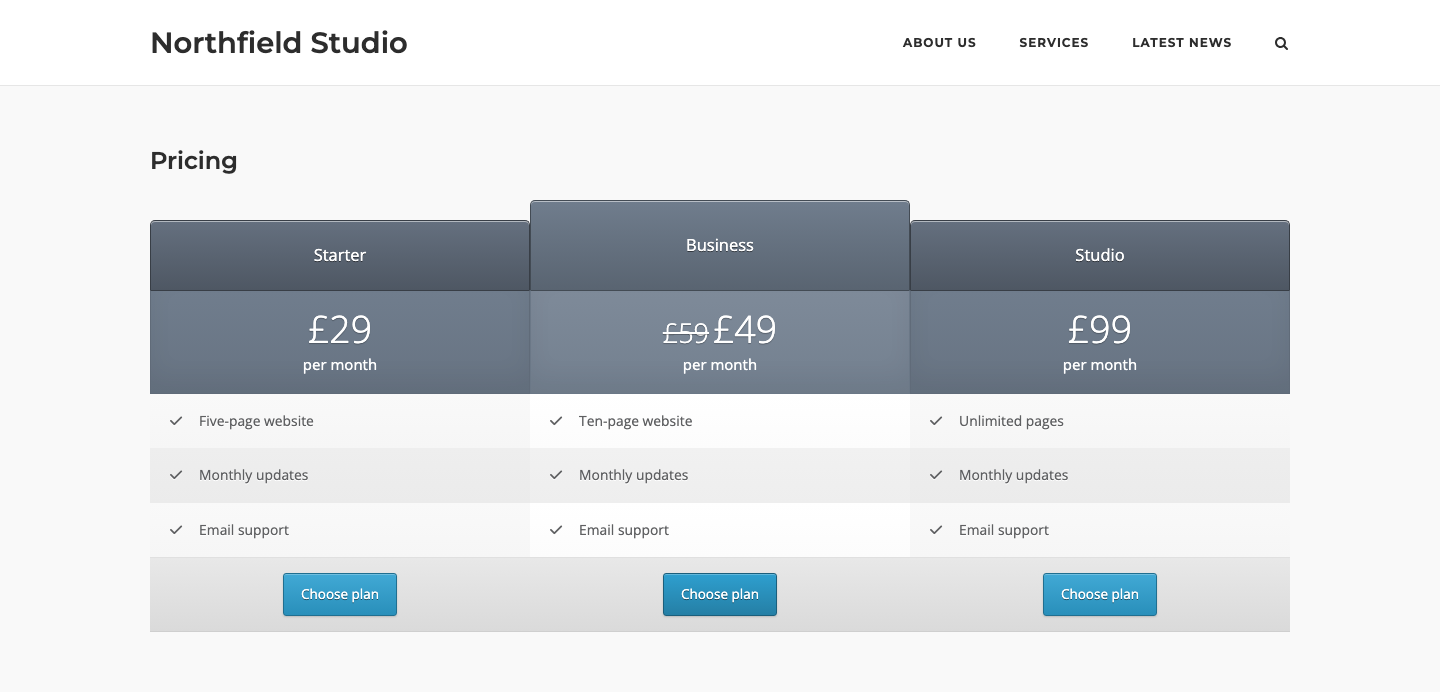Open the About Us menu item

[939, 43]
